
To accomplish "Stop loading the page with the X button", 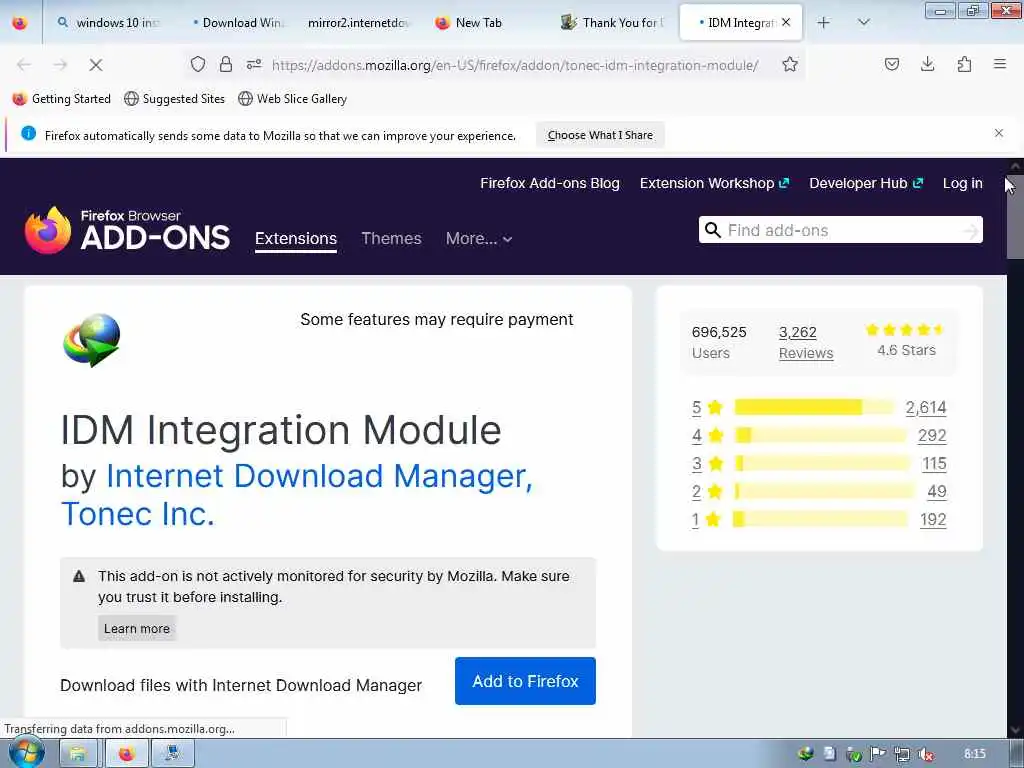I will 95,65.
